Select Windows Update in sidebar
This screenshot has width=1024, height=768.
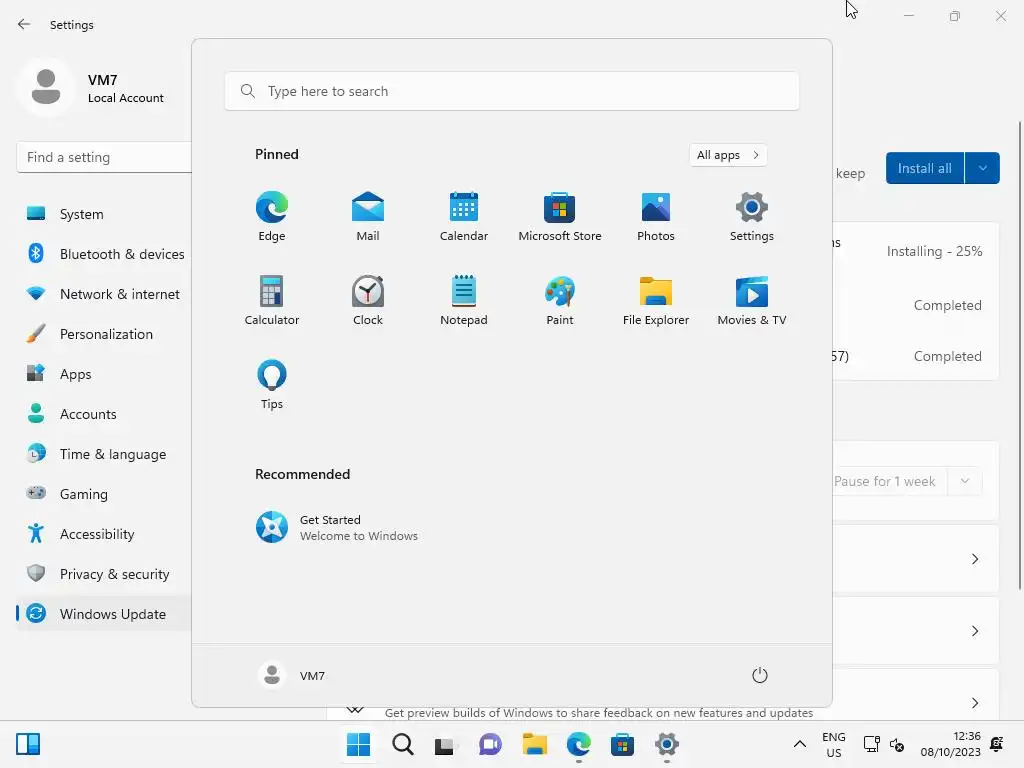pyautogui.click(x=104, y=614)
